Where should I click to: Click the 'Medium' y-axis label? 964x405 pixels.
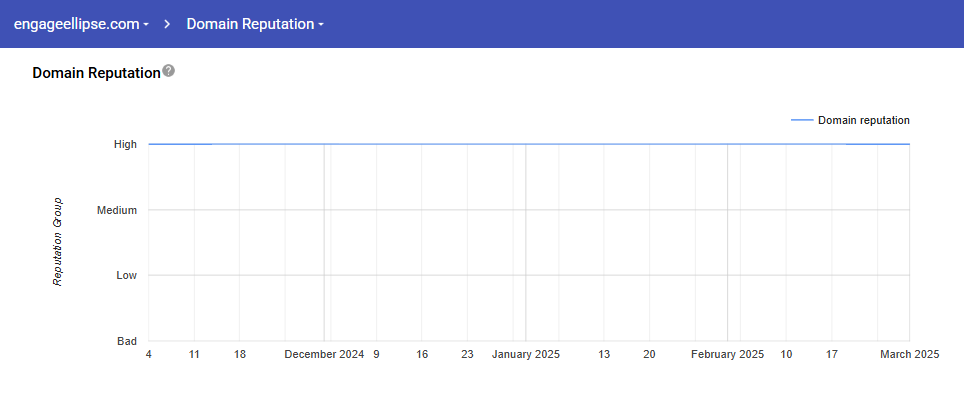click(117, 210)
